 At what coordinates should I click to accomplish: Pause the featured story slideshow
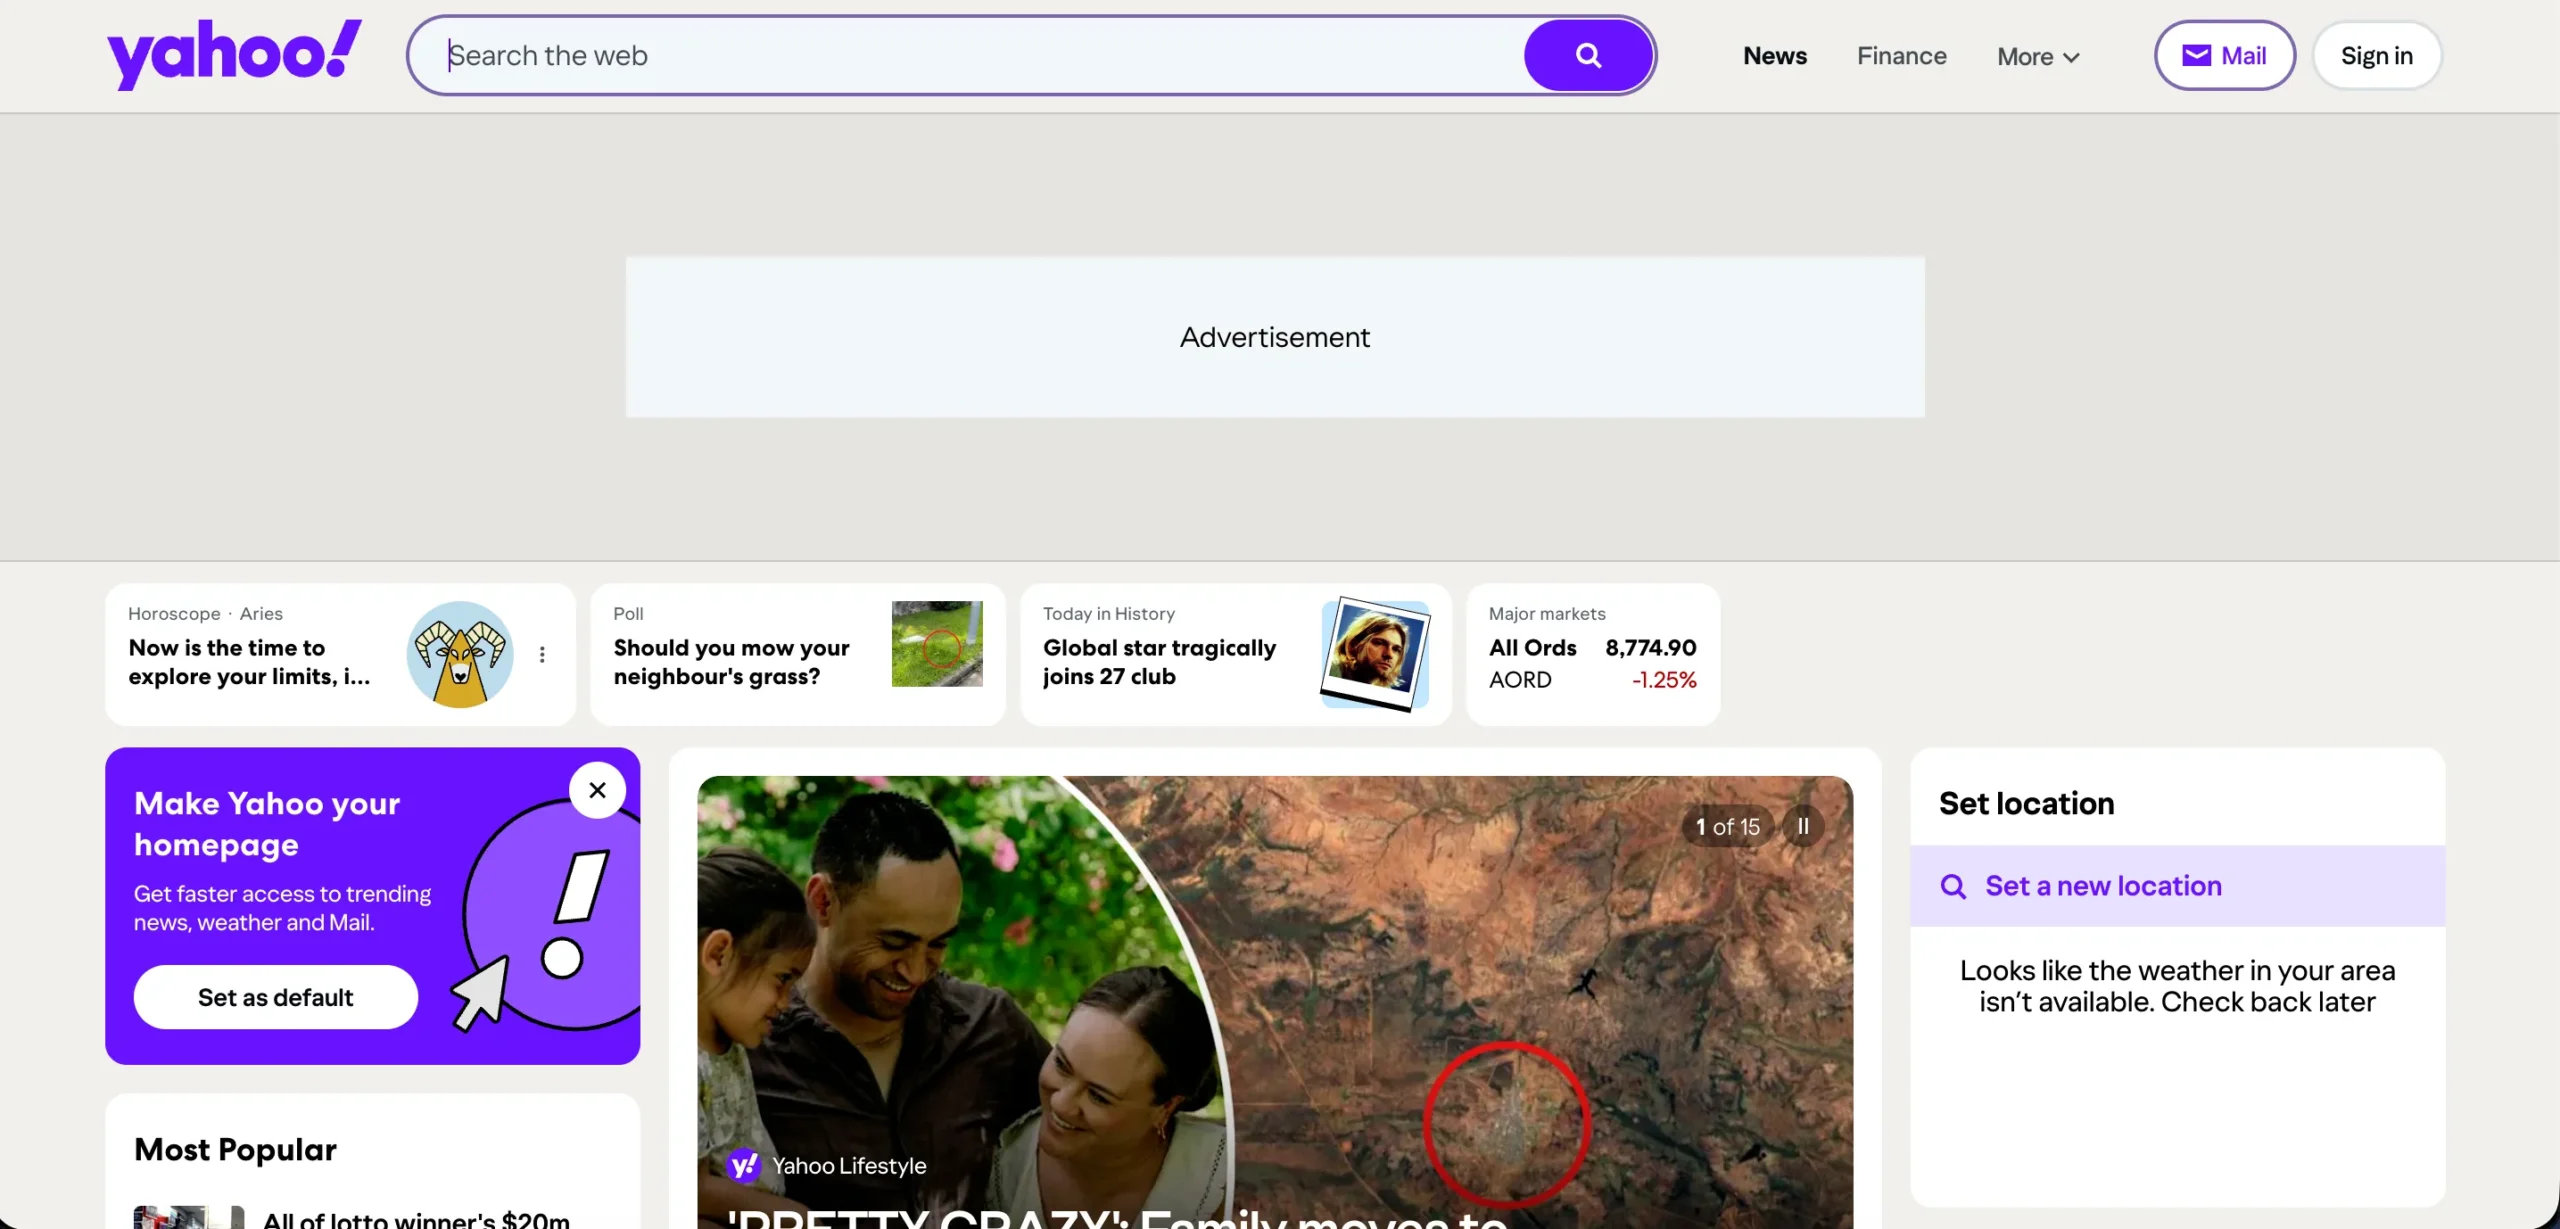point(1803,826)
